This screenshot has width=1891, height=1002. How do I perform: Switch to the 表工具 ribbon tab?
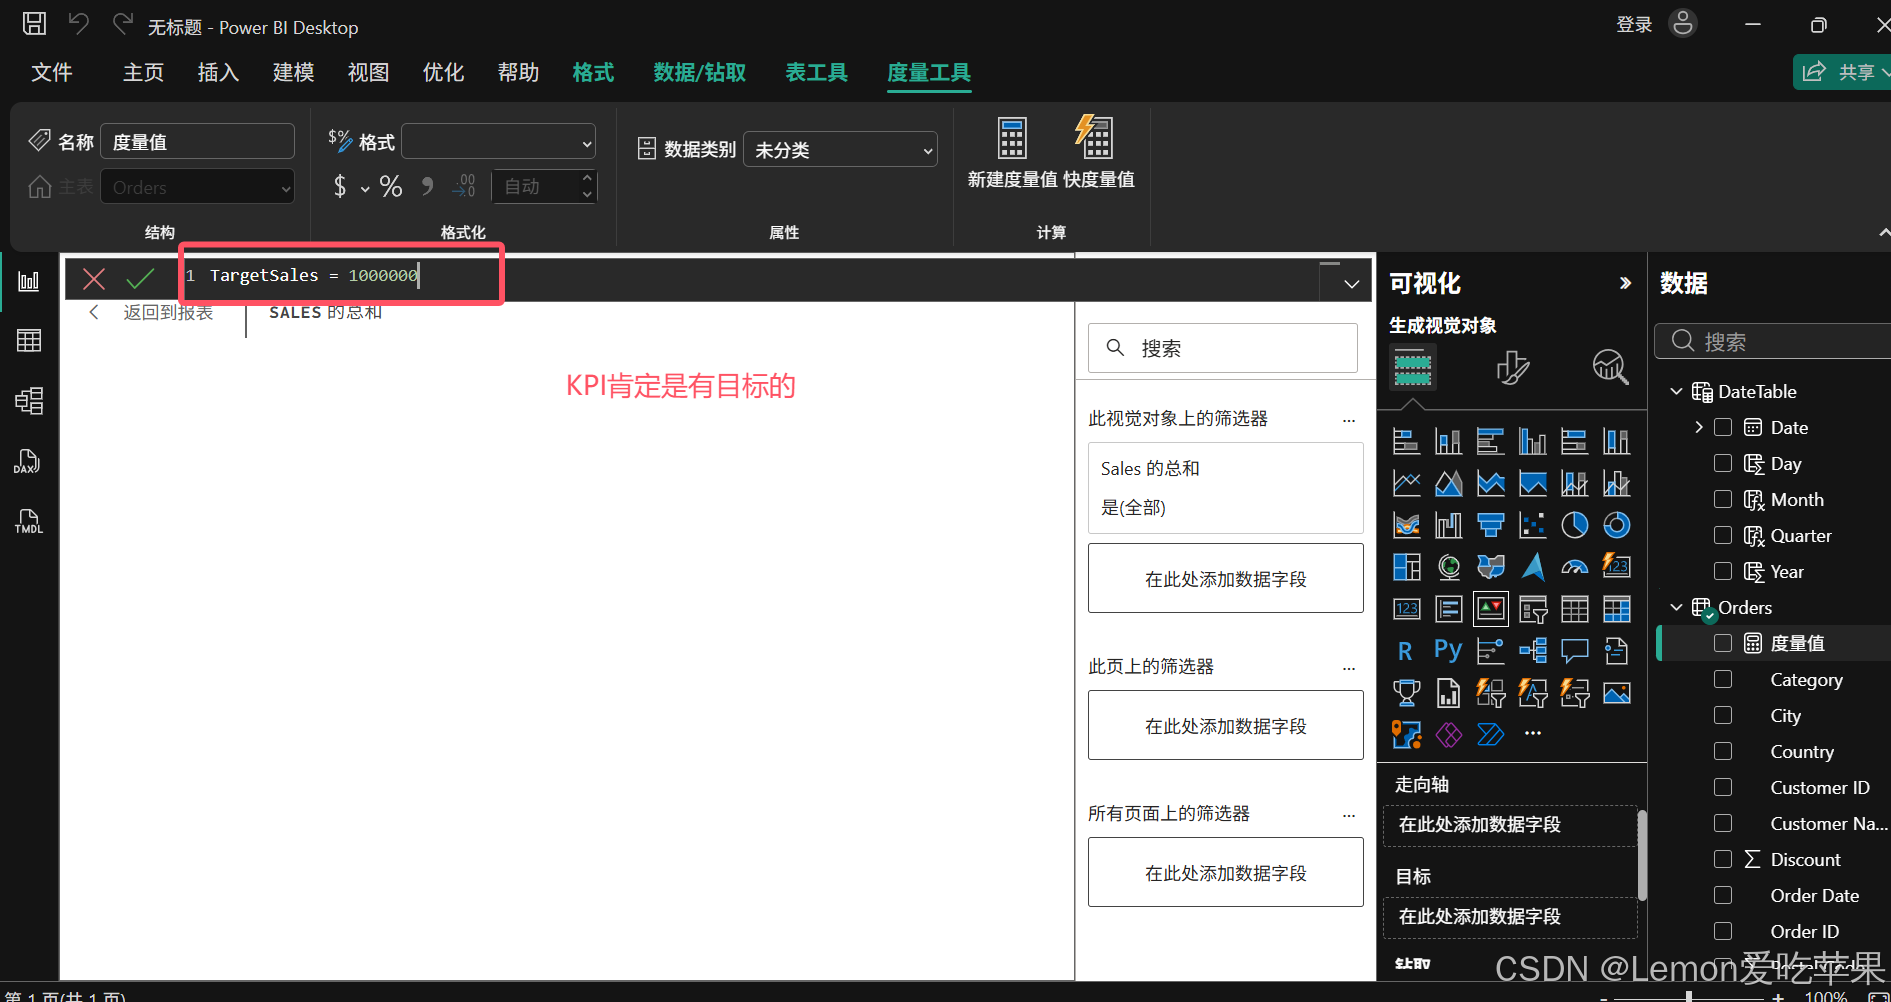[816, 72]
